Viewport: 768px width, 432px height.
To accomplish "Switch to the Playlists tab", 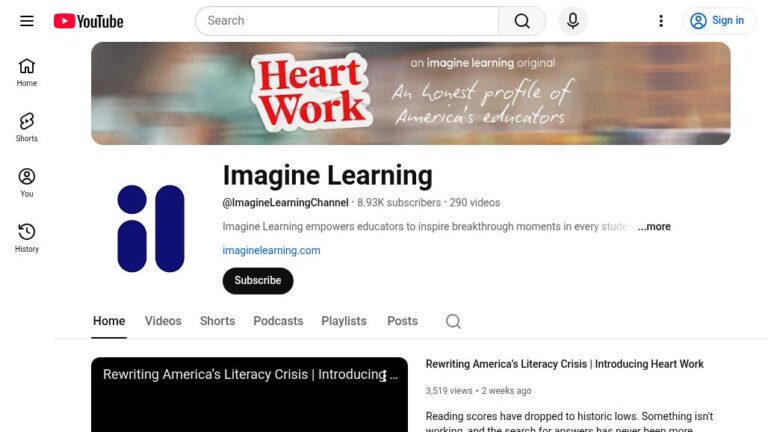I will click(343, 321).
